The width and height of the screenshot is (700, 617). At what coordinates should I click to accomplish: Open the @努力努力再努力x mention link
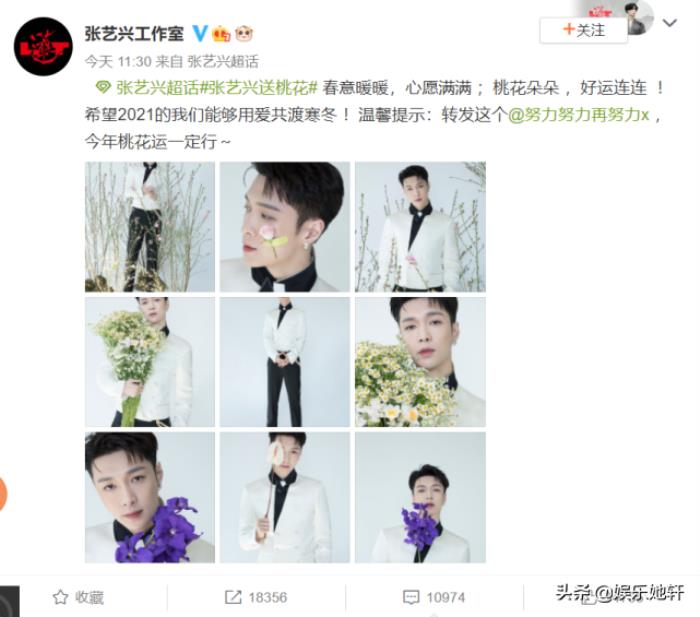(579, 115)
